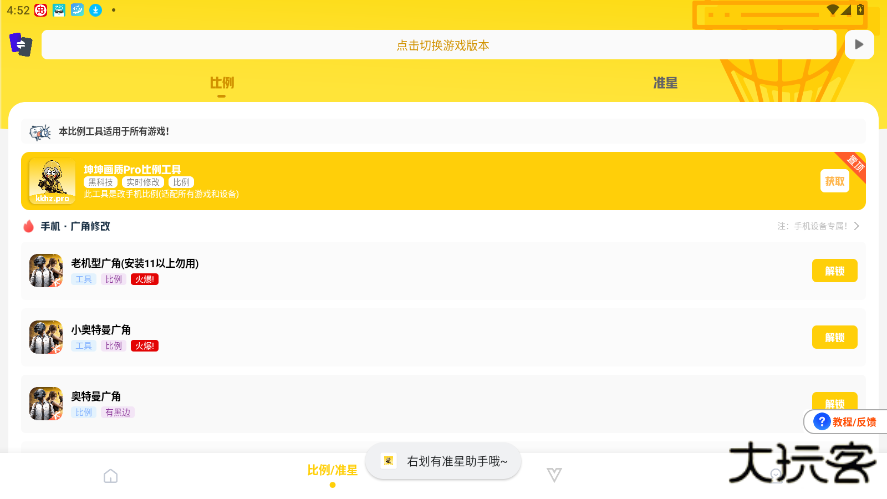This screenshot has height=499, width=887.
Task: Open the 老机型广角 game icon
Action: pyautogui.click(x=46, y=270)
